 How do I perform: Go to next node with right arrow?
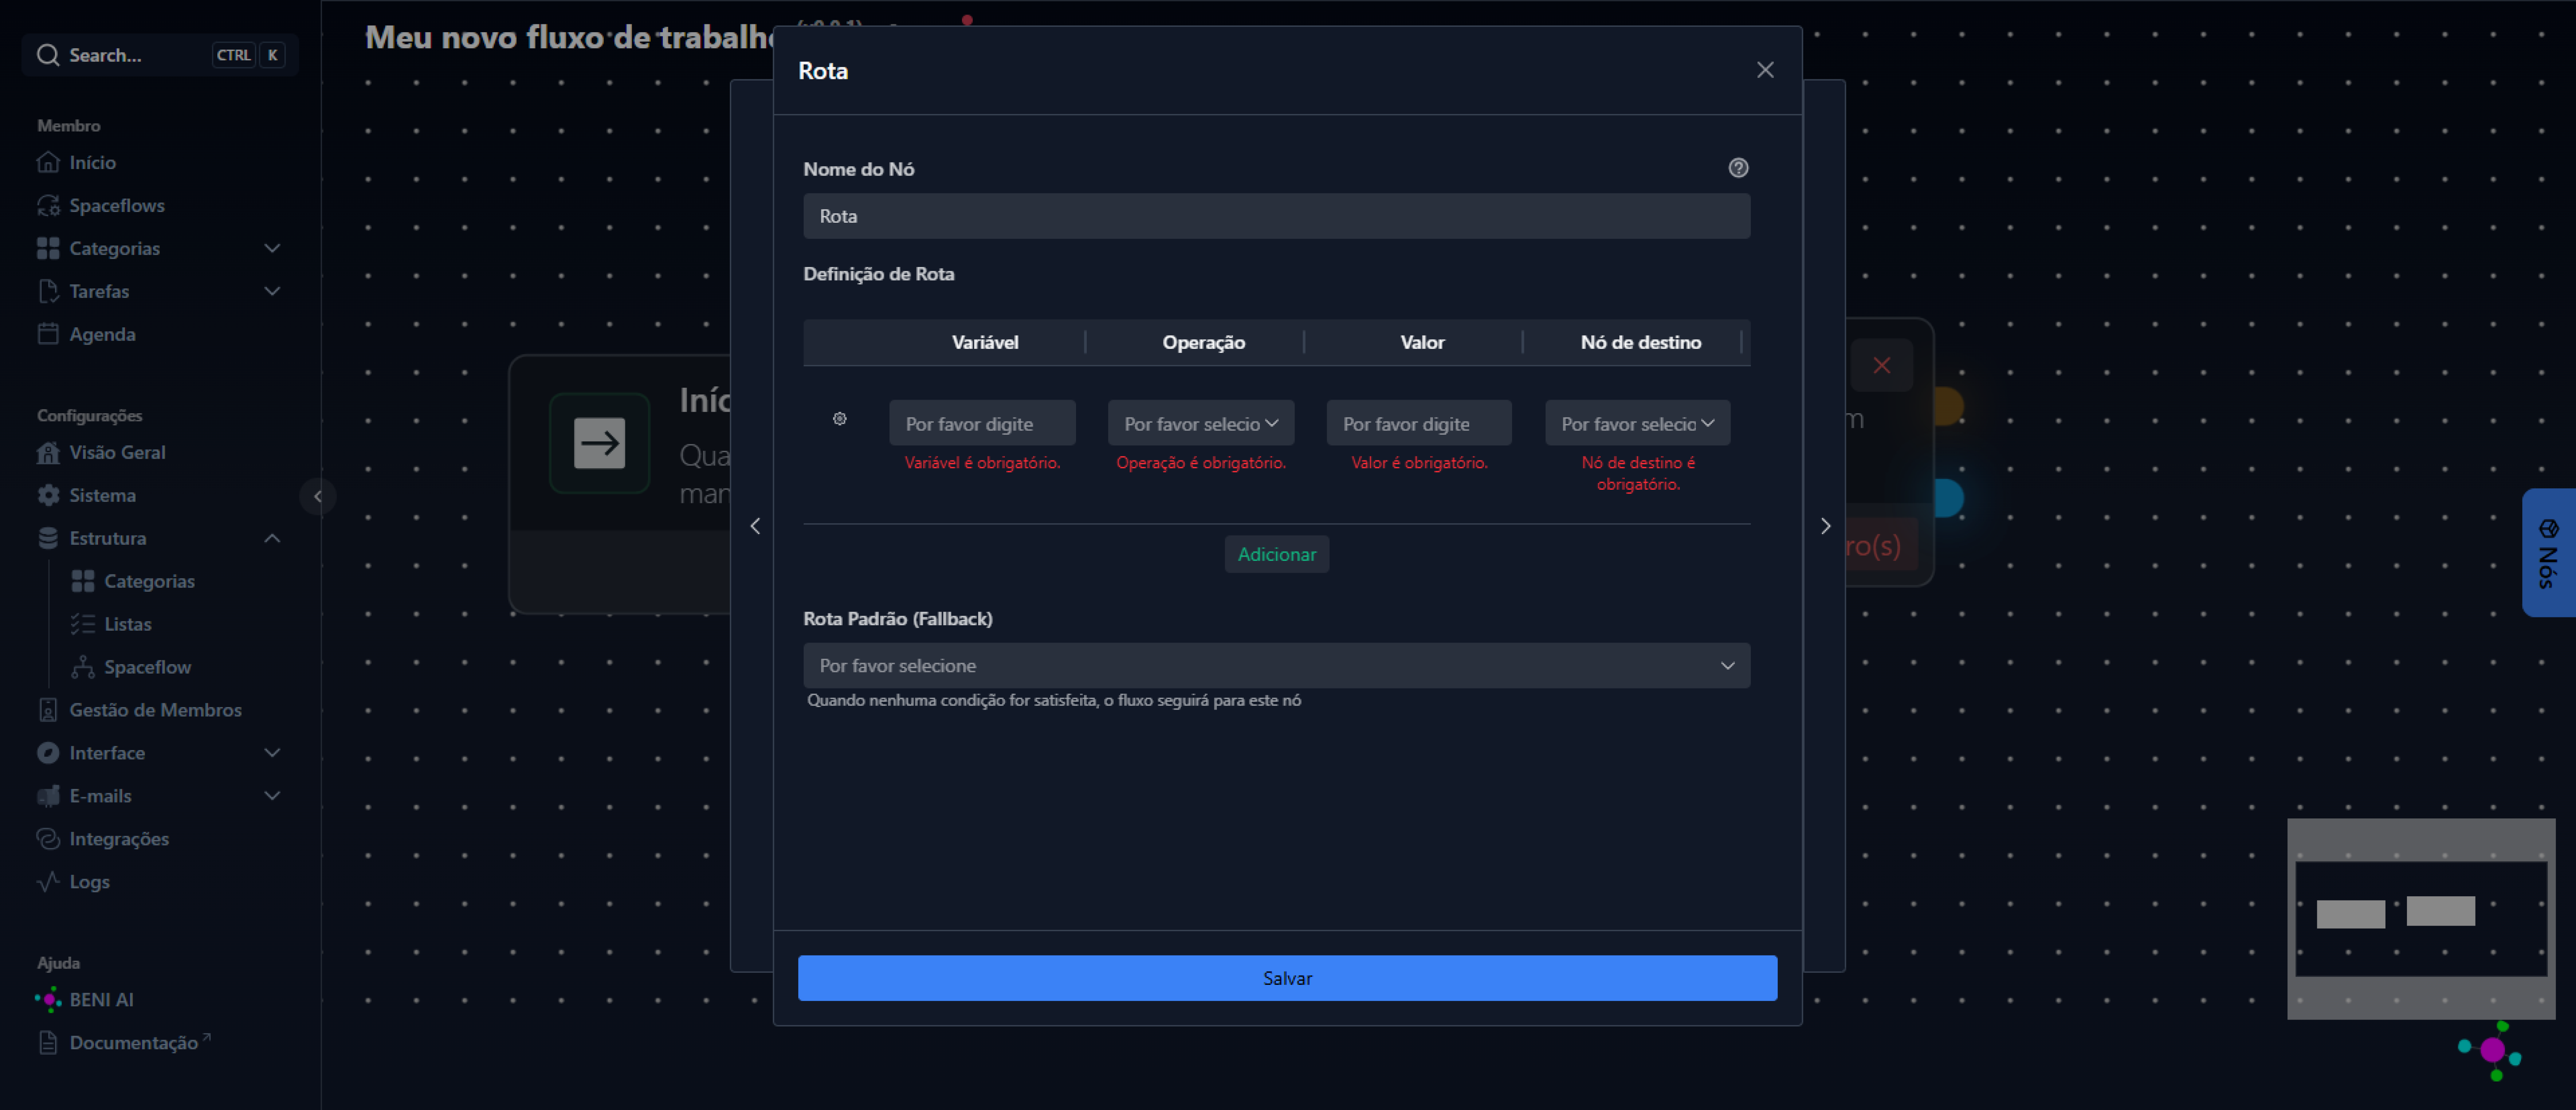[x=1825, y=526]
